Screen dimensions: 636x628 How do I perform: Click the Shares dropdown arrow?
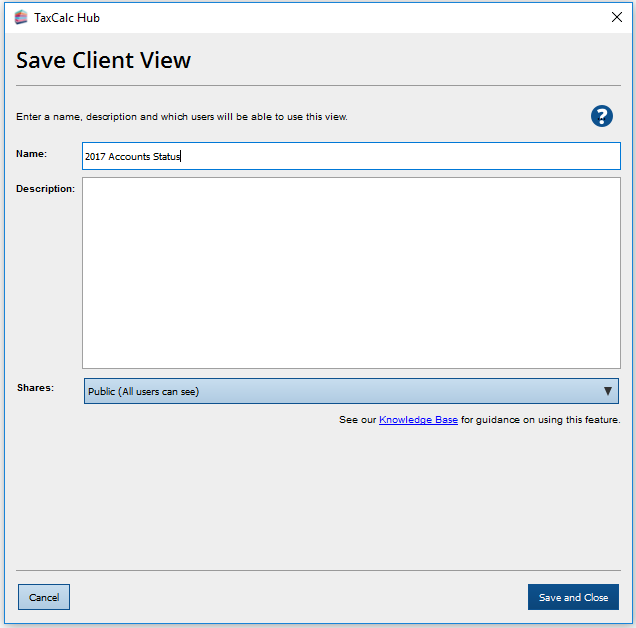tap(607, 391)
